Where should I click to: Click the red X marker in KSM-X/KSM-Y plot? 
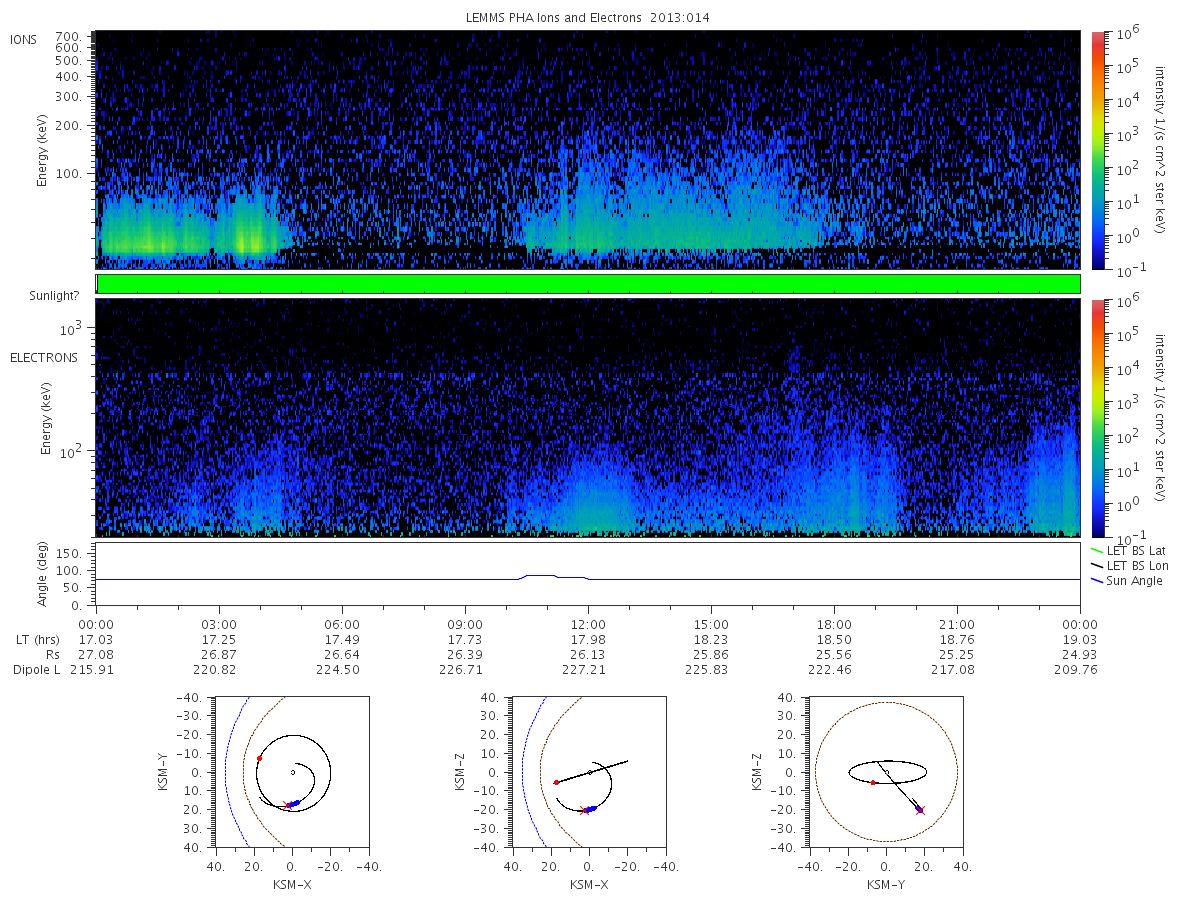288,805
